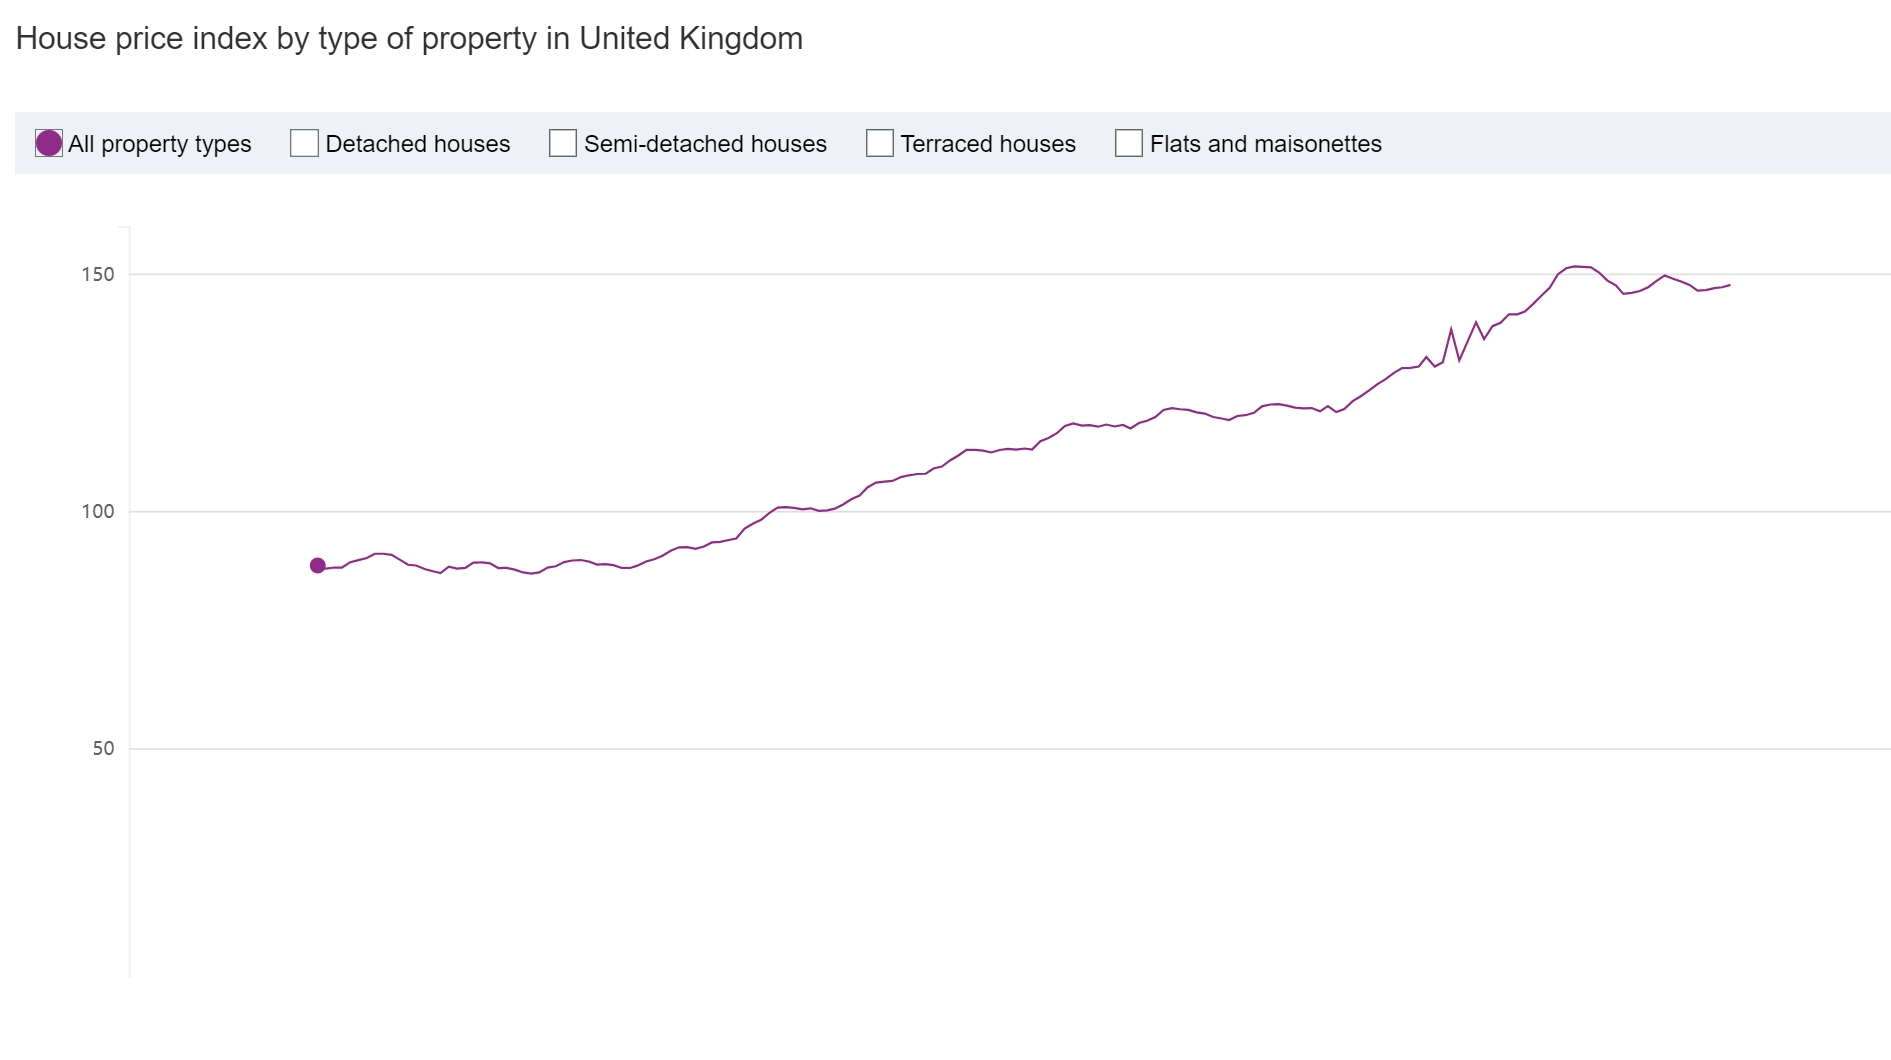Turn on Flats and maisonettes checkbox
Image resolution: width=1891 pixels, height=1060 pixels.
tap(1129, 143)
